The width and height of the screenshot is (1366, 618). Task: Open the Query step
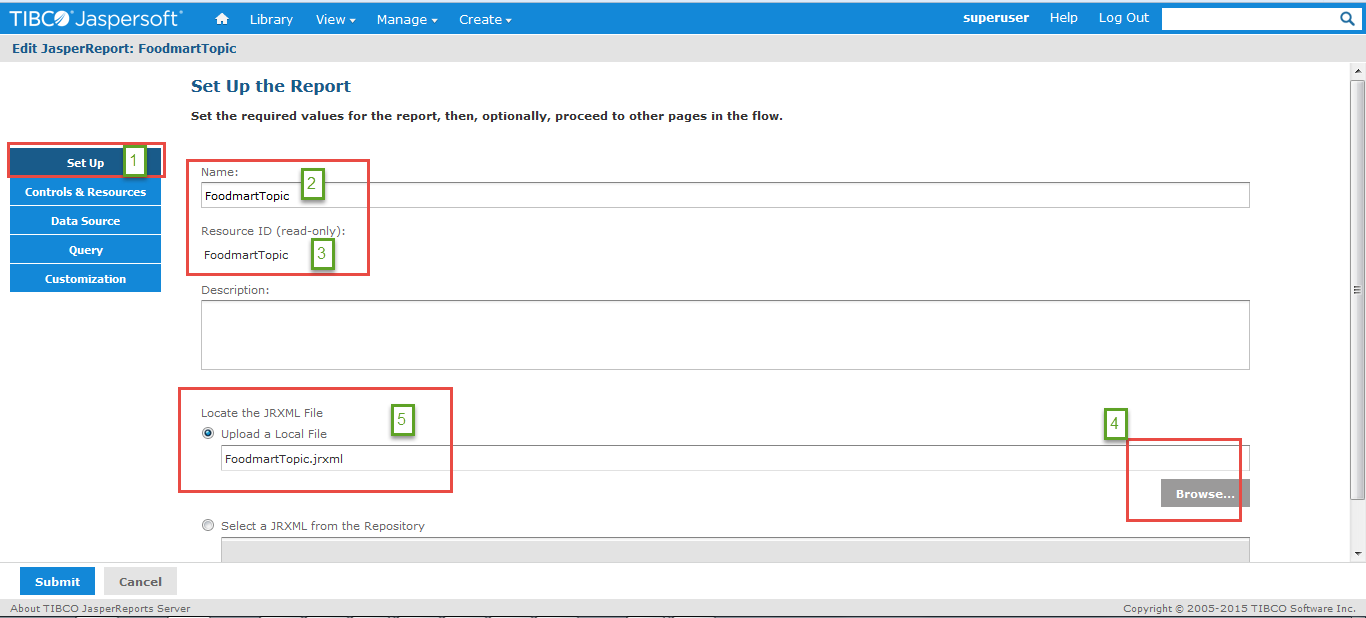(85, 250)
